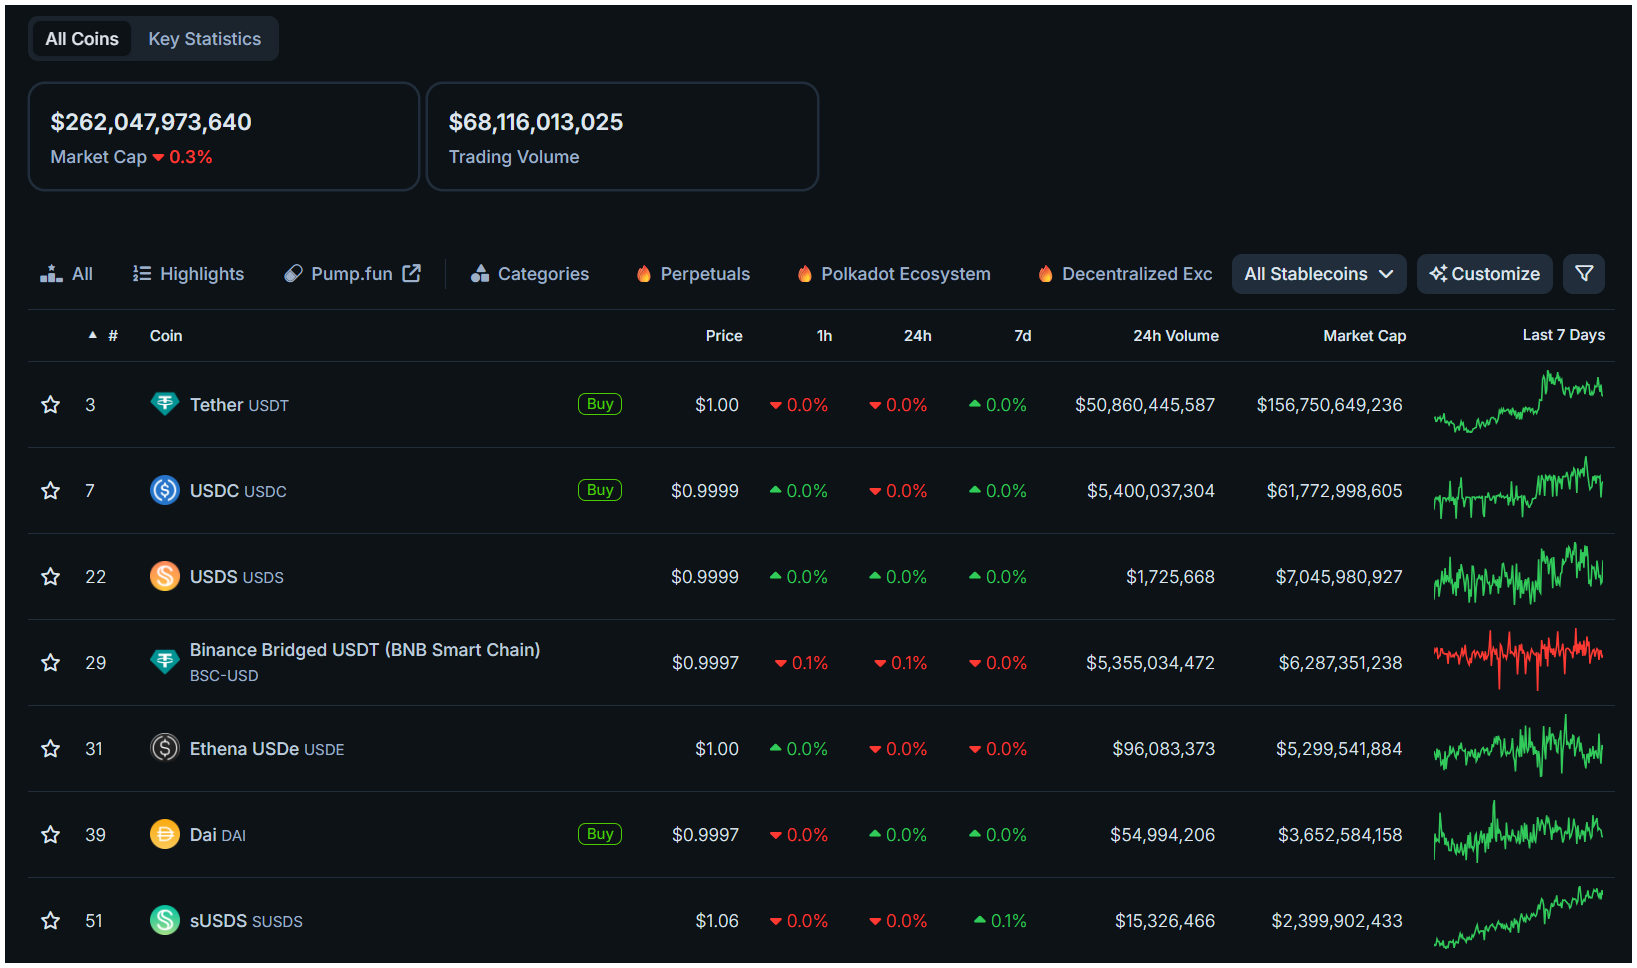Toggle the favorite star for sUSDS
The height and width of the screenshot is (968, 1637).
coord(50,920)
